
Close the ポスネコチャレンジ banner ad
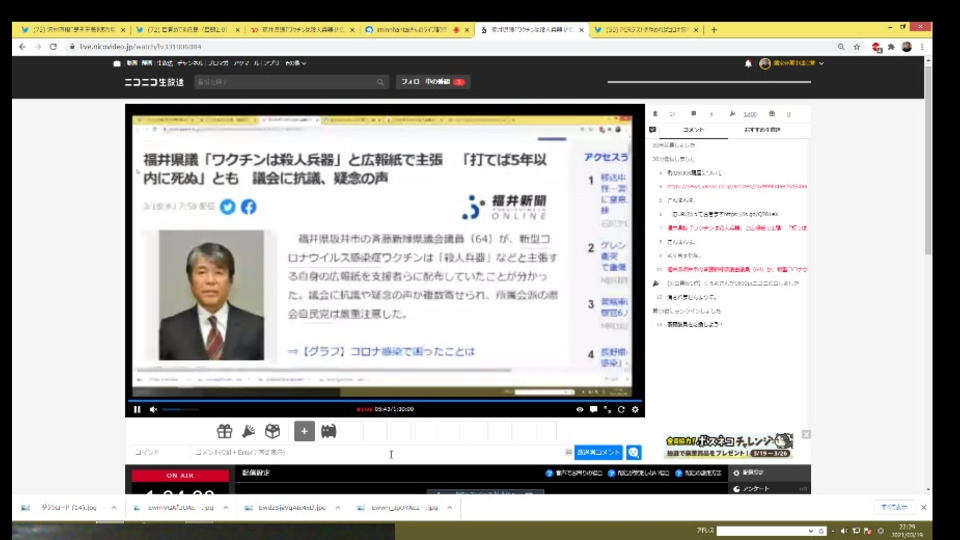pos(806,435)
